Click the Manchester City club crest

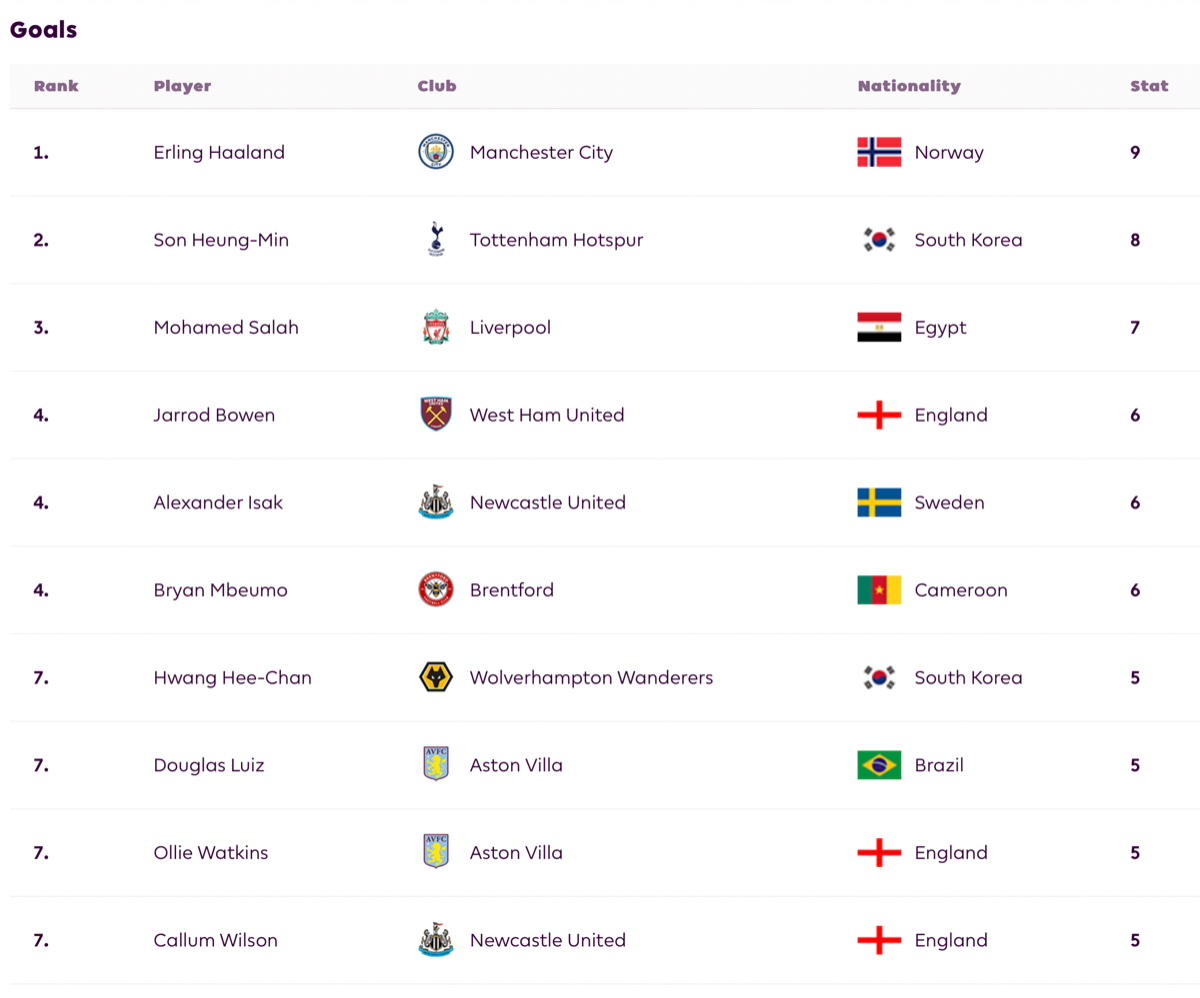[x=435, y=153]
